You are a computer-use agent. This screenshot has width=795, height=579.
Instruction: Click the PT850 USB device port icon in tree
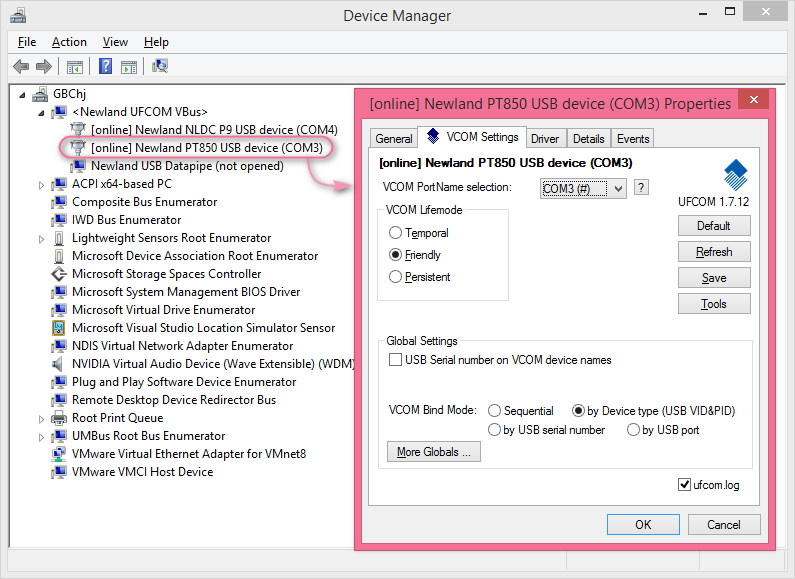[78, 148]
